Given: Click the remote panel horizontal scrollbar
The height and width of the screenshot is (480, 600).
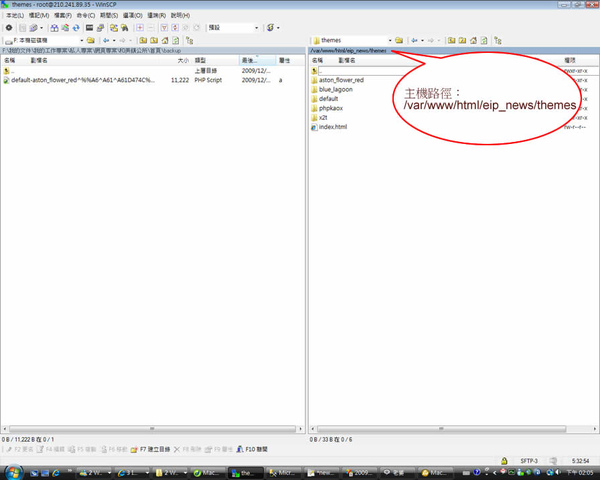Looking at the screenshot, I should click(441, 429).
